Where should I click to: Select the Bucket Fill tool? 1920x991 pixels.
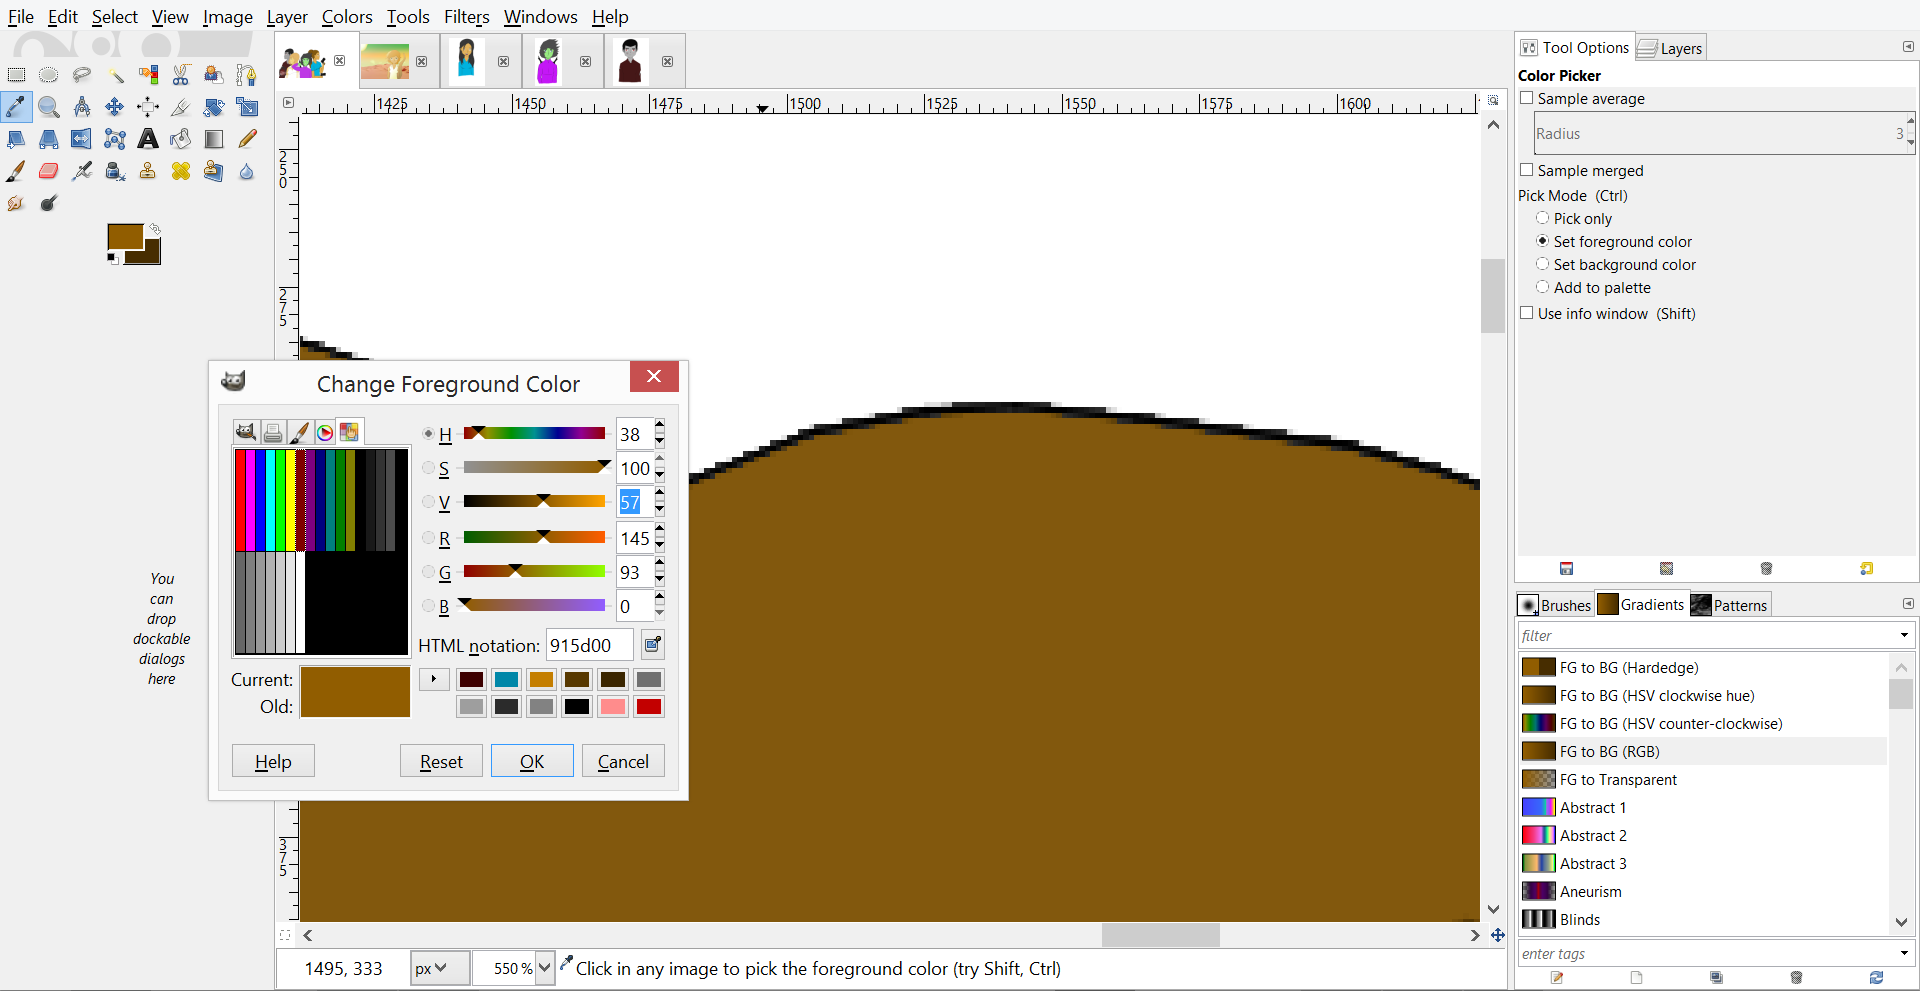point(181,139)
